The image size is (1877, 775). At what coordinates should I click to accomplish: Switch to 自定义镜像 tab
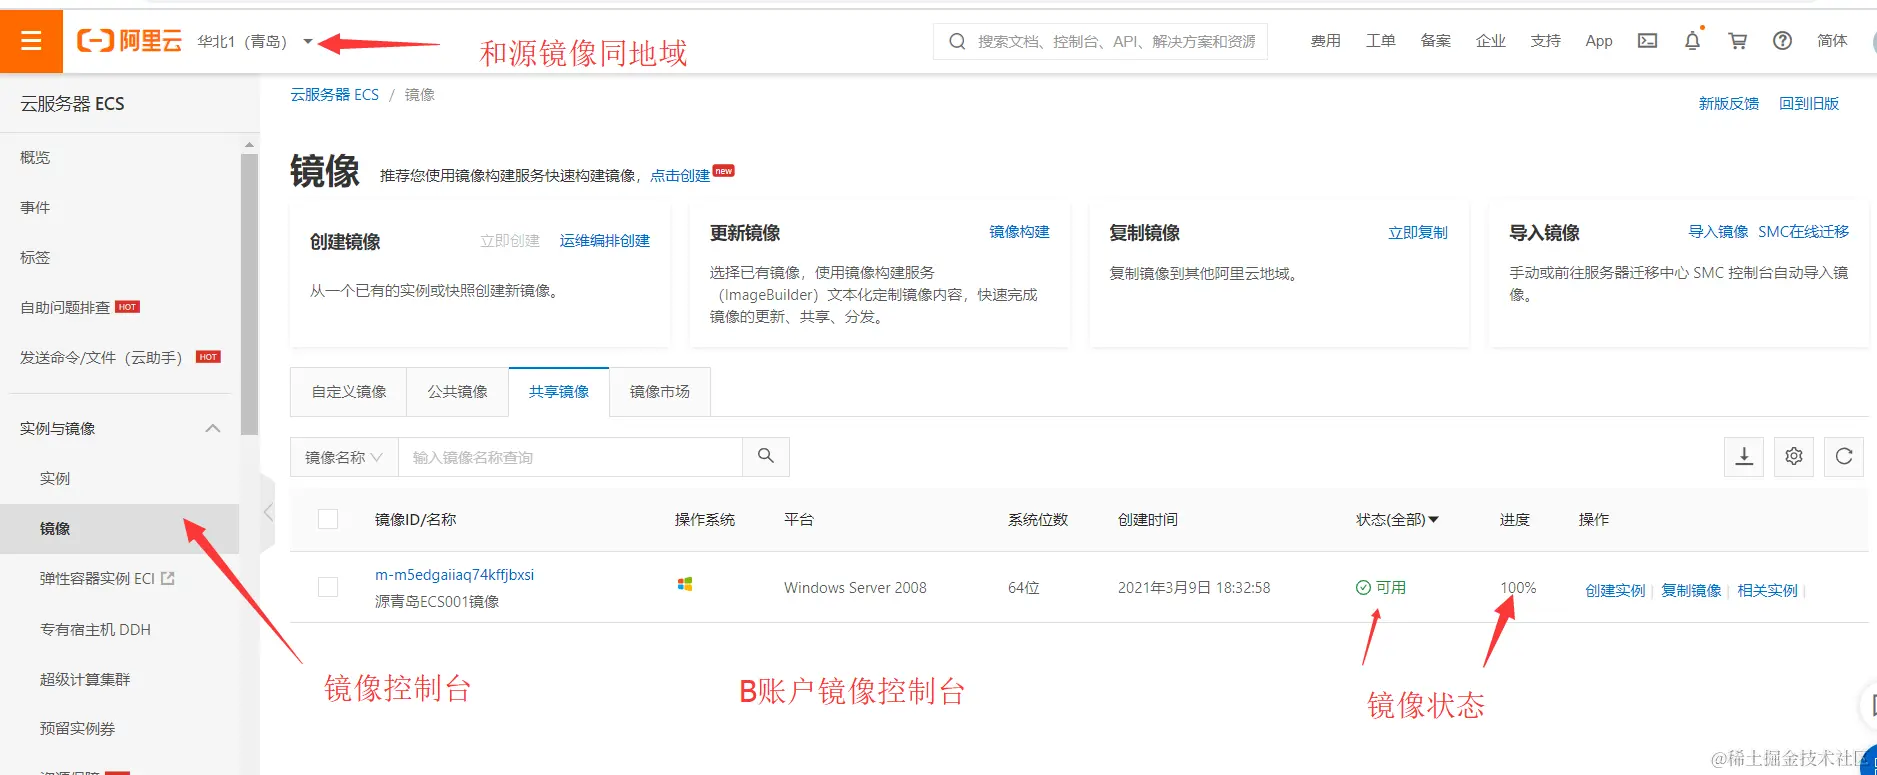(349, 392)
